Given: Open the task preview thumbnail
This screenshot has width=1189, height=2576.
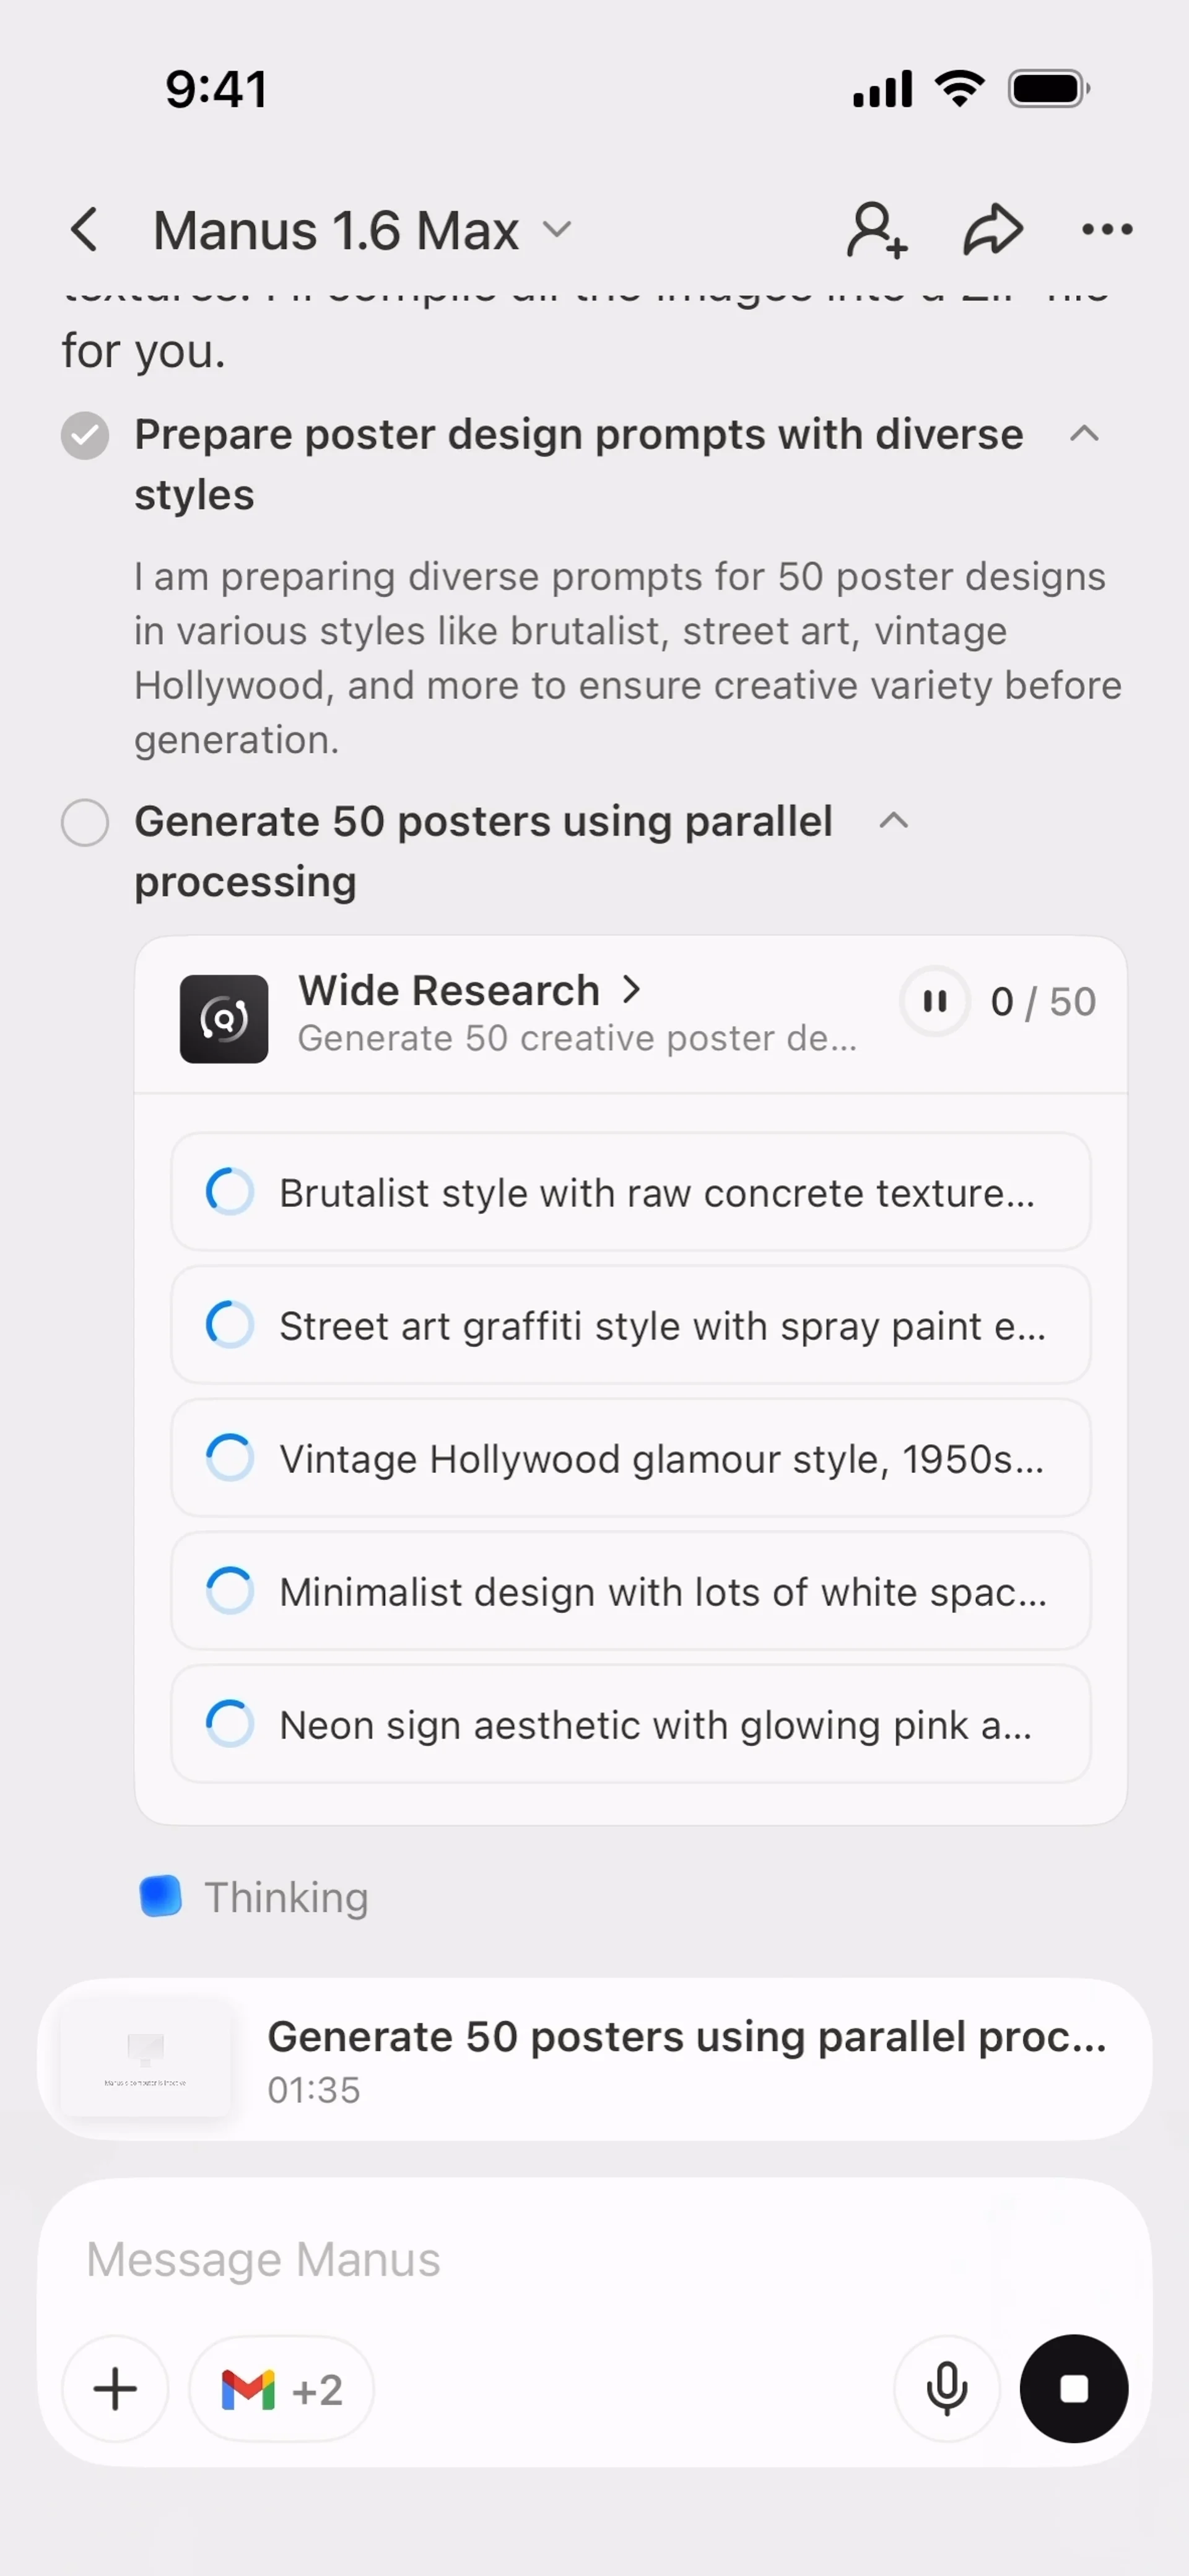Looking at the screenshot, I should [x=146, y=2059].
